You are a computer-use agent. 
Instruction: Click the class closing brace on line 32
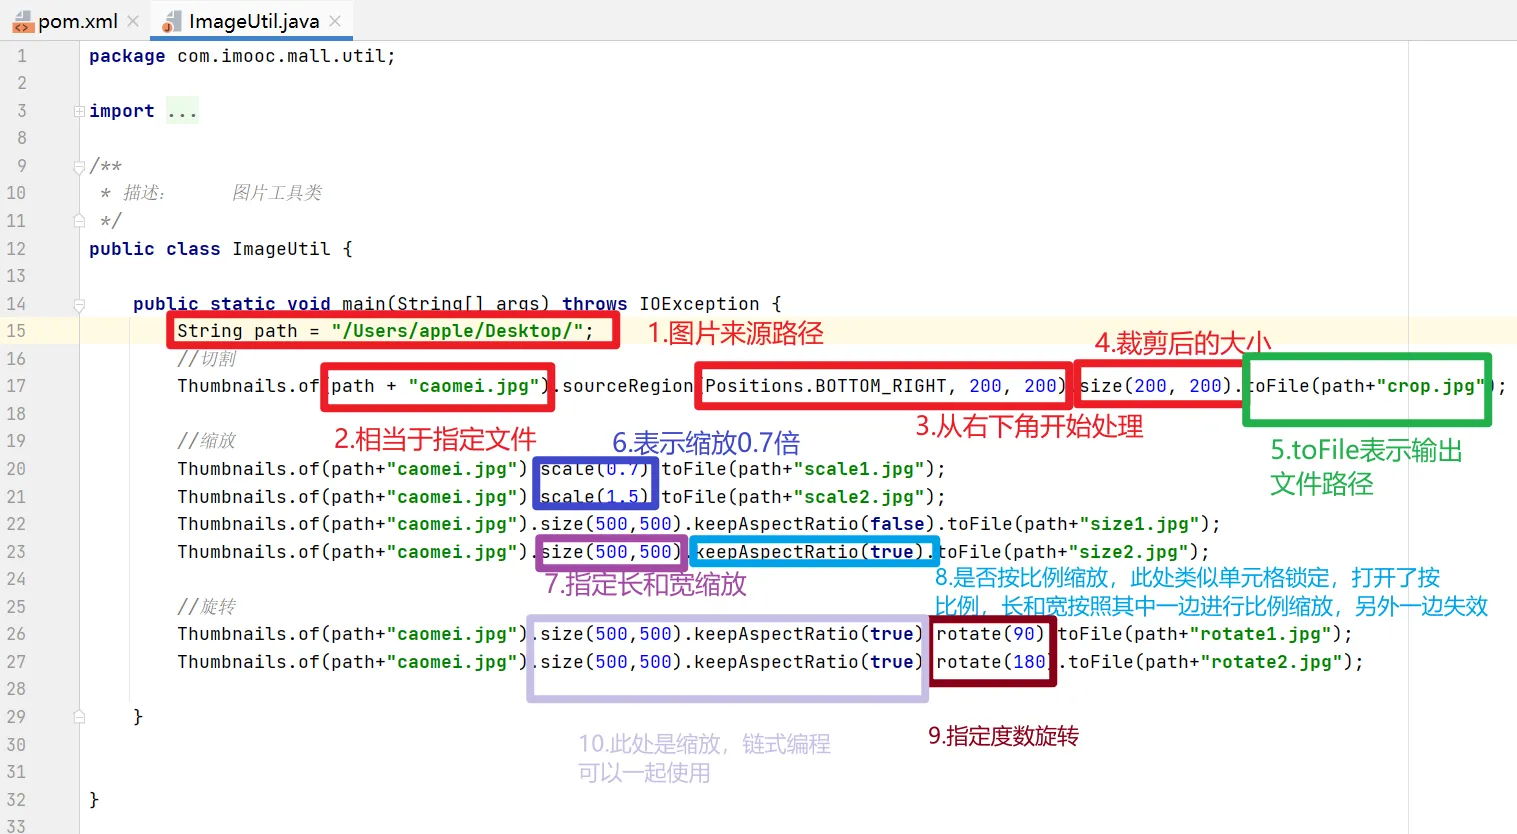click(94, 800)
